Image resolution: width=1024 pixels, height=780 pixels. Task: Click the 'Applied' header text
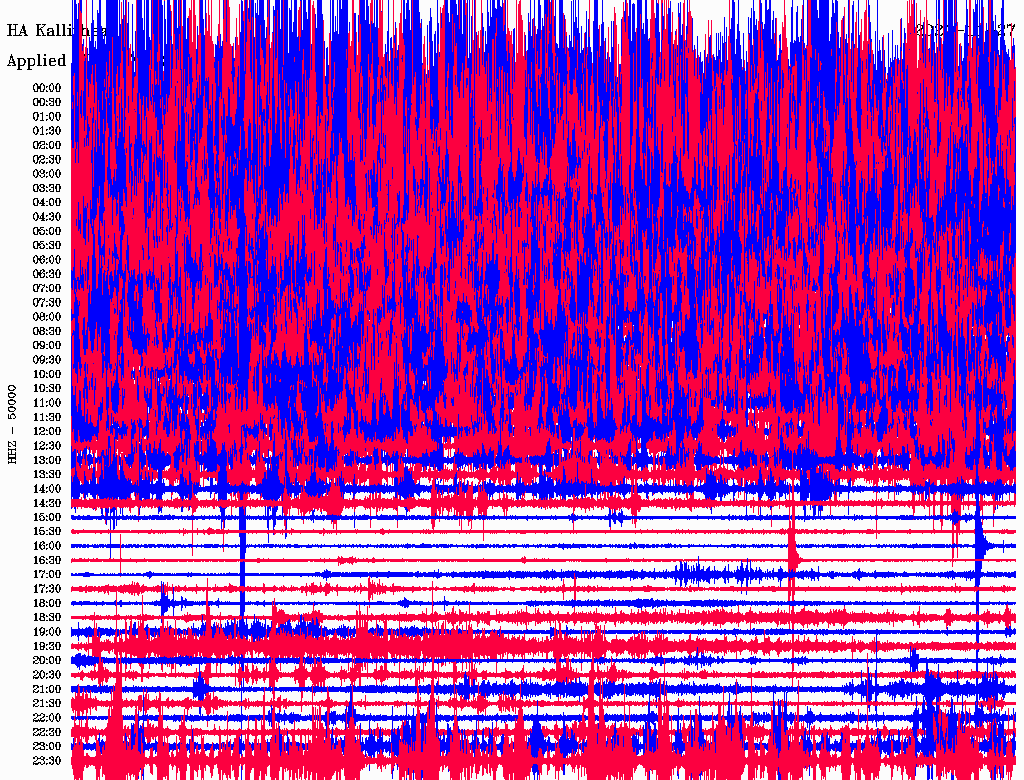(37, 61)
